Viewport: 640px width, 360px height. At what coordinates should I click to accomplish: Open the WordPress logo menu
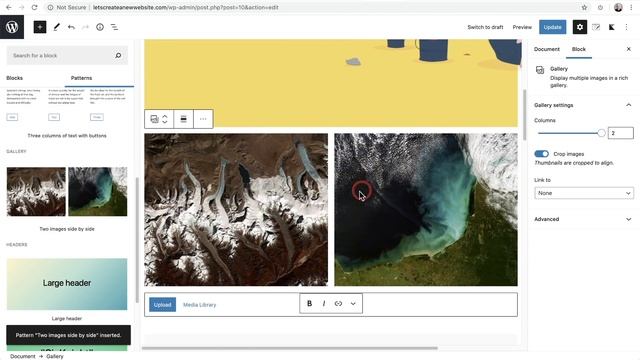[12, 27]
